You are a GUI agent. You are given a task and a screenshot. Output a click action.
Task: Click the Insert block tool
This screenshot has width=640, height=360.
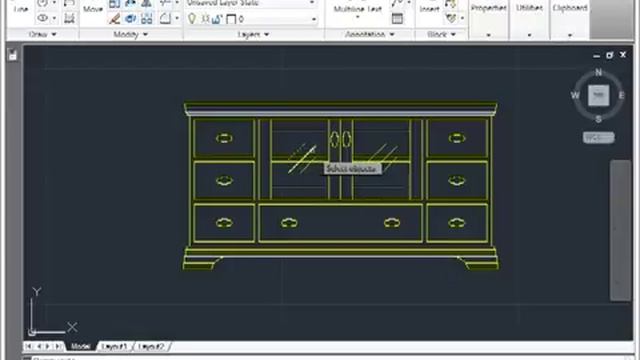click(429, 9)
